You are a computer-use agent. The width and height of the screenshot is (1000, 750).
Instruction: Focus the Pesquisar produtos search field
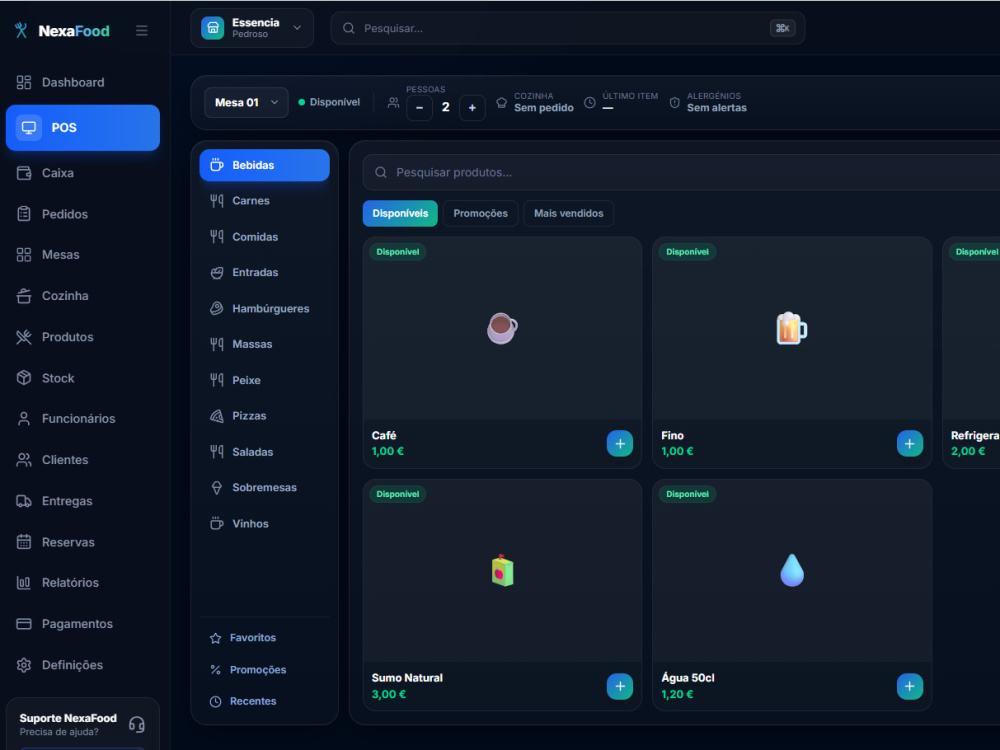pyautogui.click(x=681, y=172)
